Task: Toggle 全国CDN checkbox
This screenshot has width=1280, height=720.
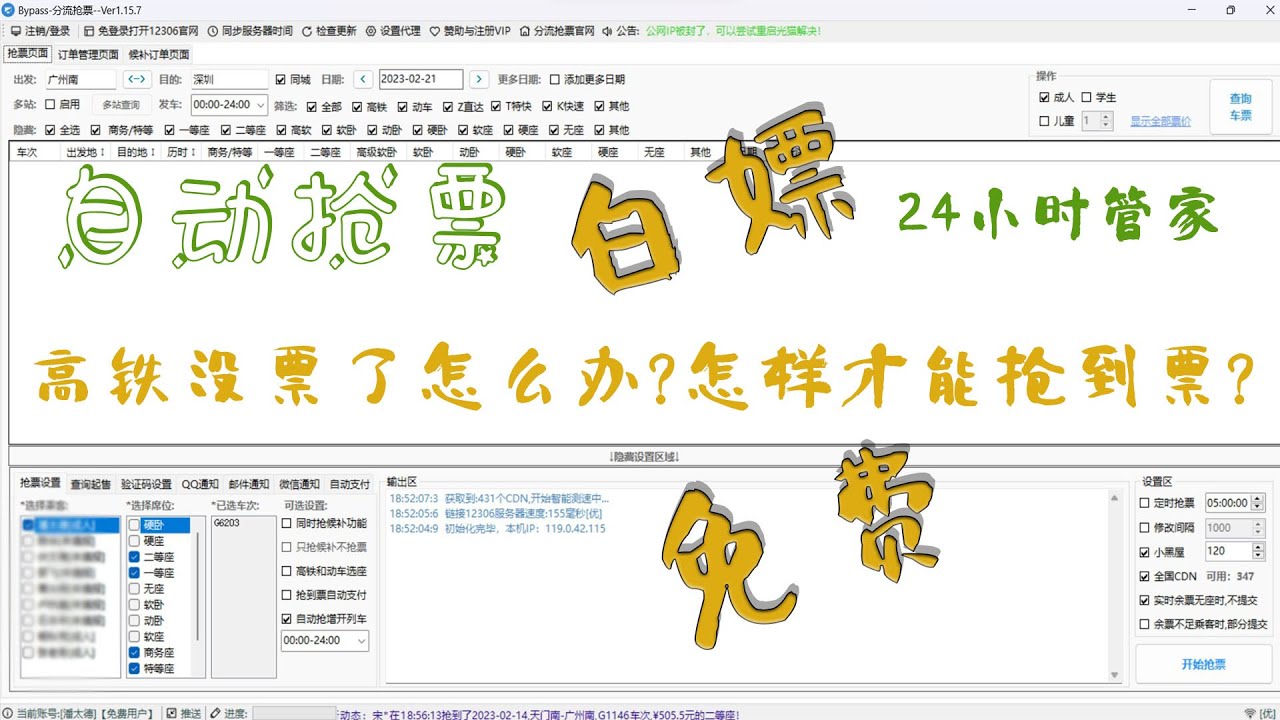Action: pos(1145,576)
